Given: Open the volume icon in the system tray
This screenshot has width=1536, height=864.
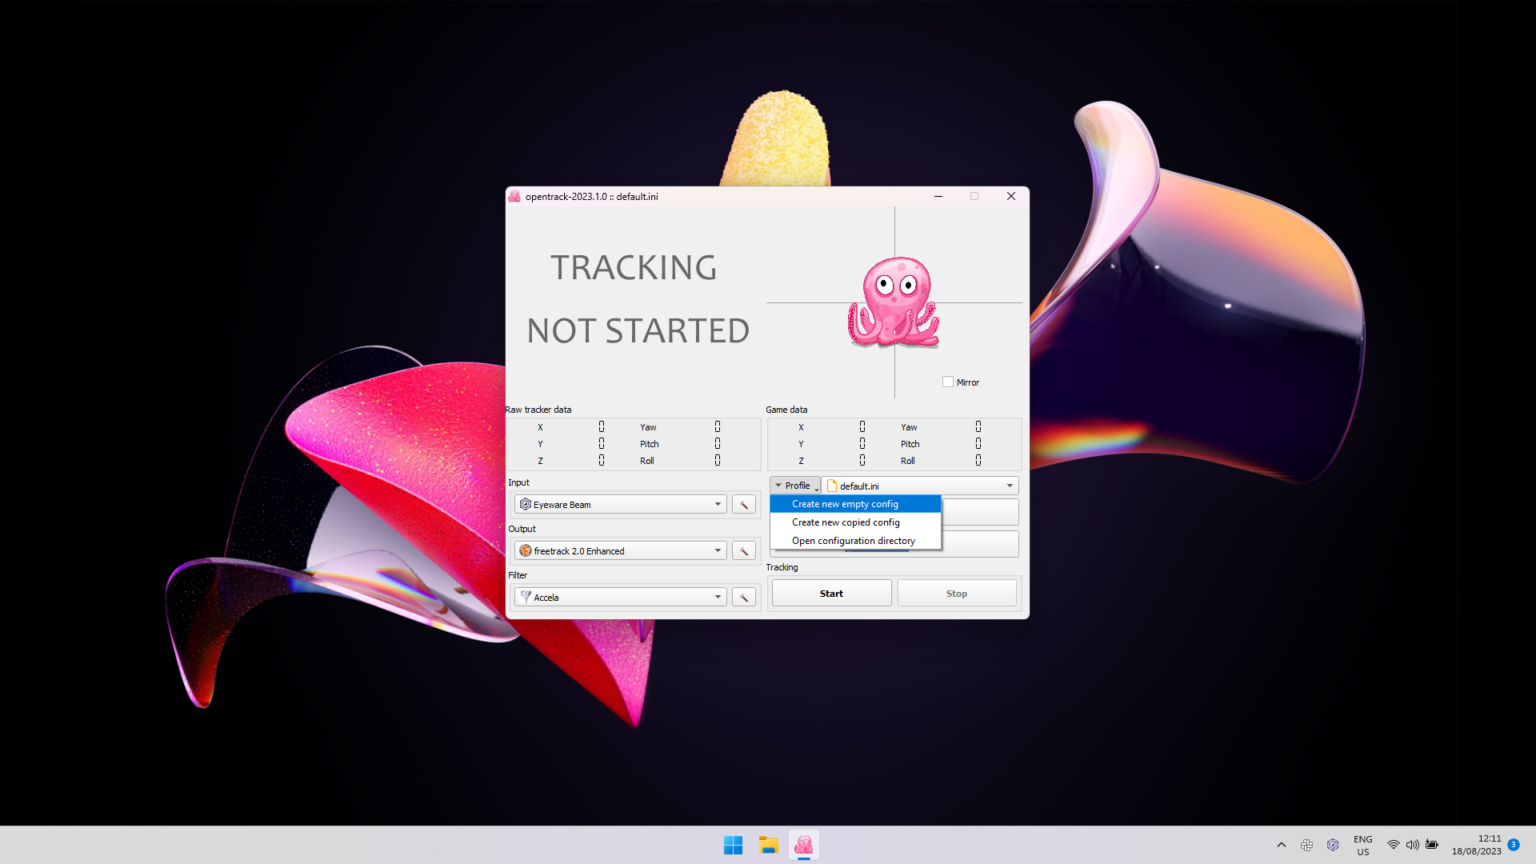Looking at the screenshot, I should coord(1412,844).
